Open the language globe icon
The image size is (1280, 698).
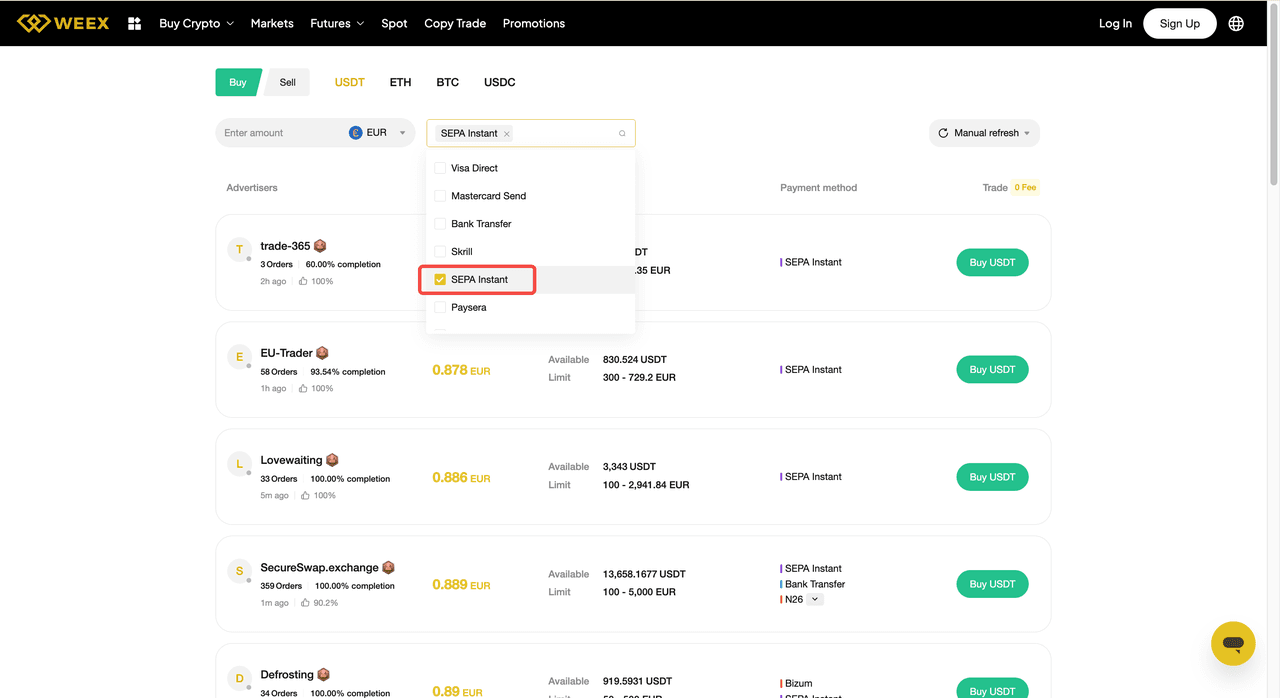pyautogui.click(x=1236, y=23)
